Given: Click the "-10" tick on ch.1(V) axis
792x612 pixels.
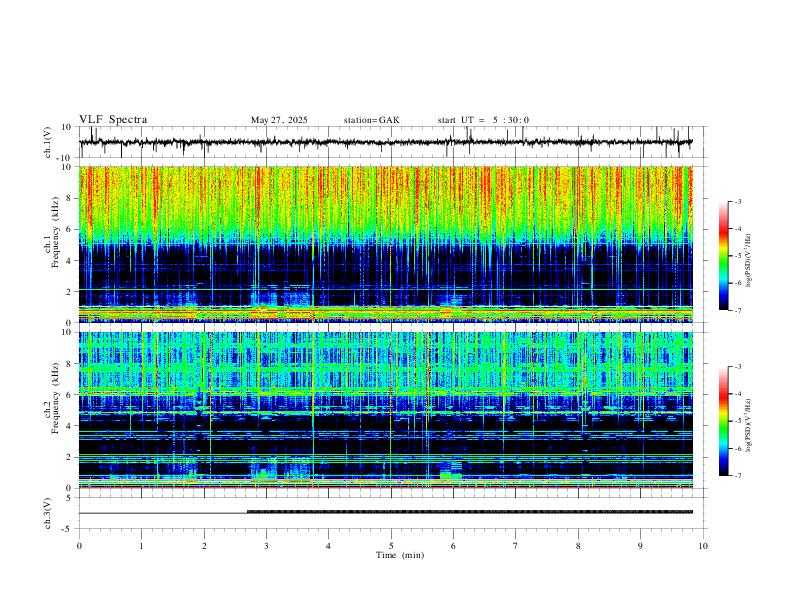Looking at the screenshot, I should [x=65, y=158].
